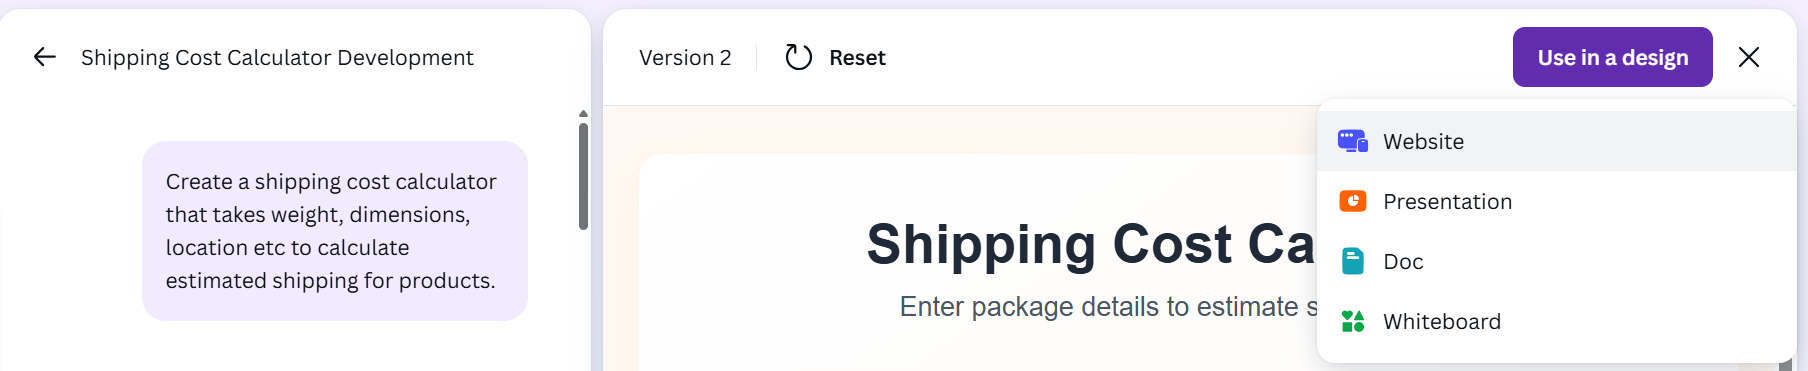Viewport: 1808px width, 371px height.
Task: Click the back arrow icon
Action: [44, 57]
